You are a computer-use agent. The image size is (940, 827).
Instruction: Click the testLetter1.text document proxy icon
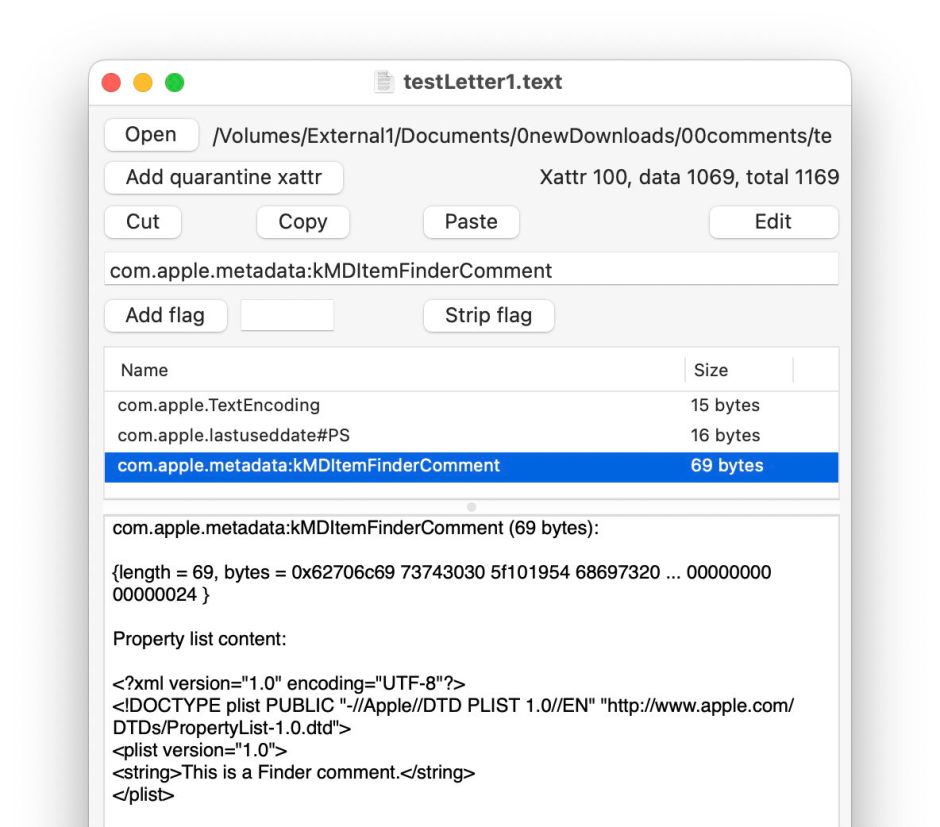(384, 82)
